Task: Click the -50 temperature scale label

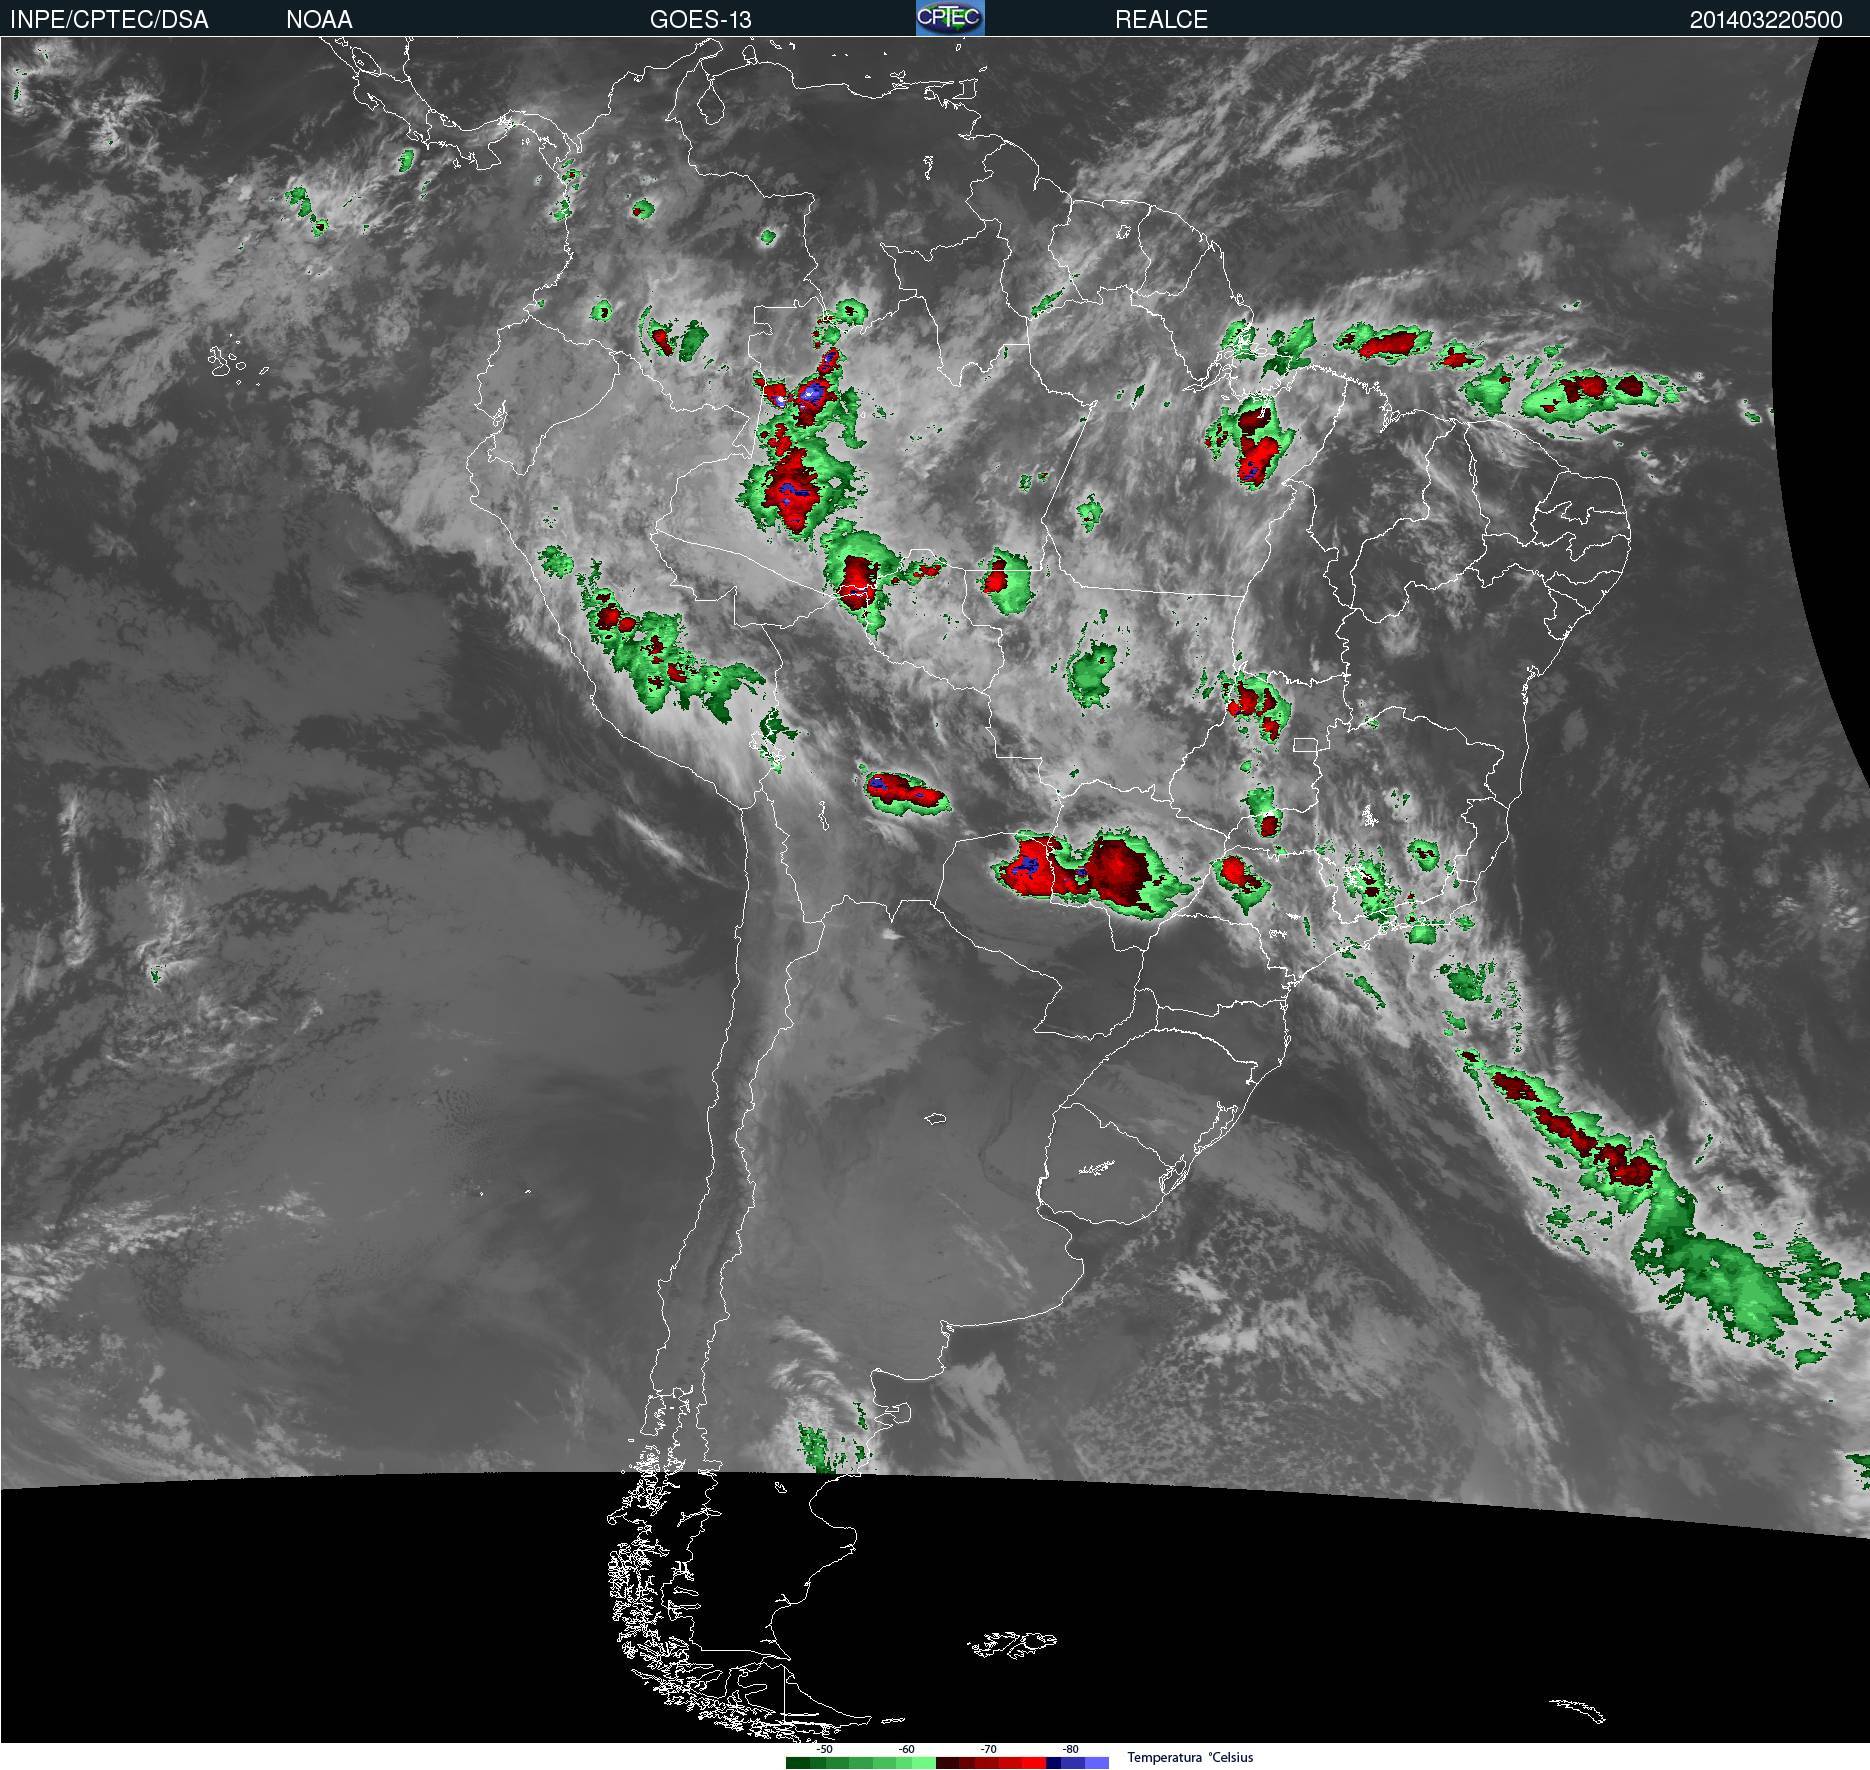Action: tap(824, 1749)
